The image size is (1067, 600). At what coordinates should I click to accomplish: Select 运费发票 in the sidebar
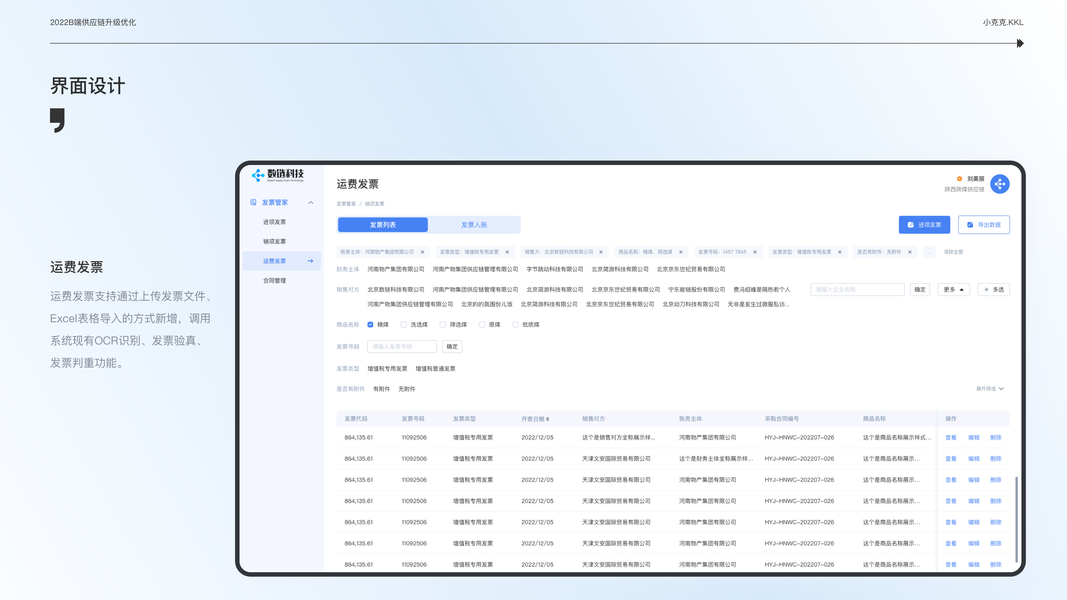282,261
